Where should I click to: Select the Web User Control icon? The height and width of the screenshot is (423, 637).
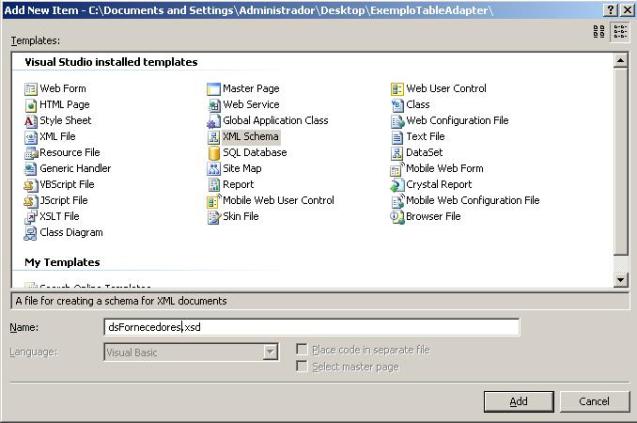[x=397, y=89]
